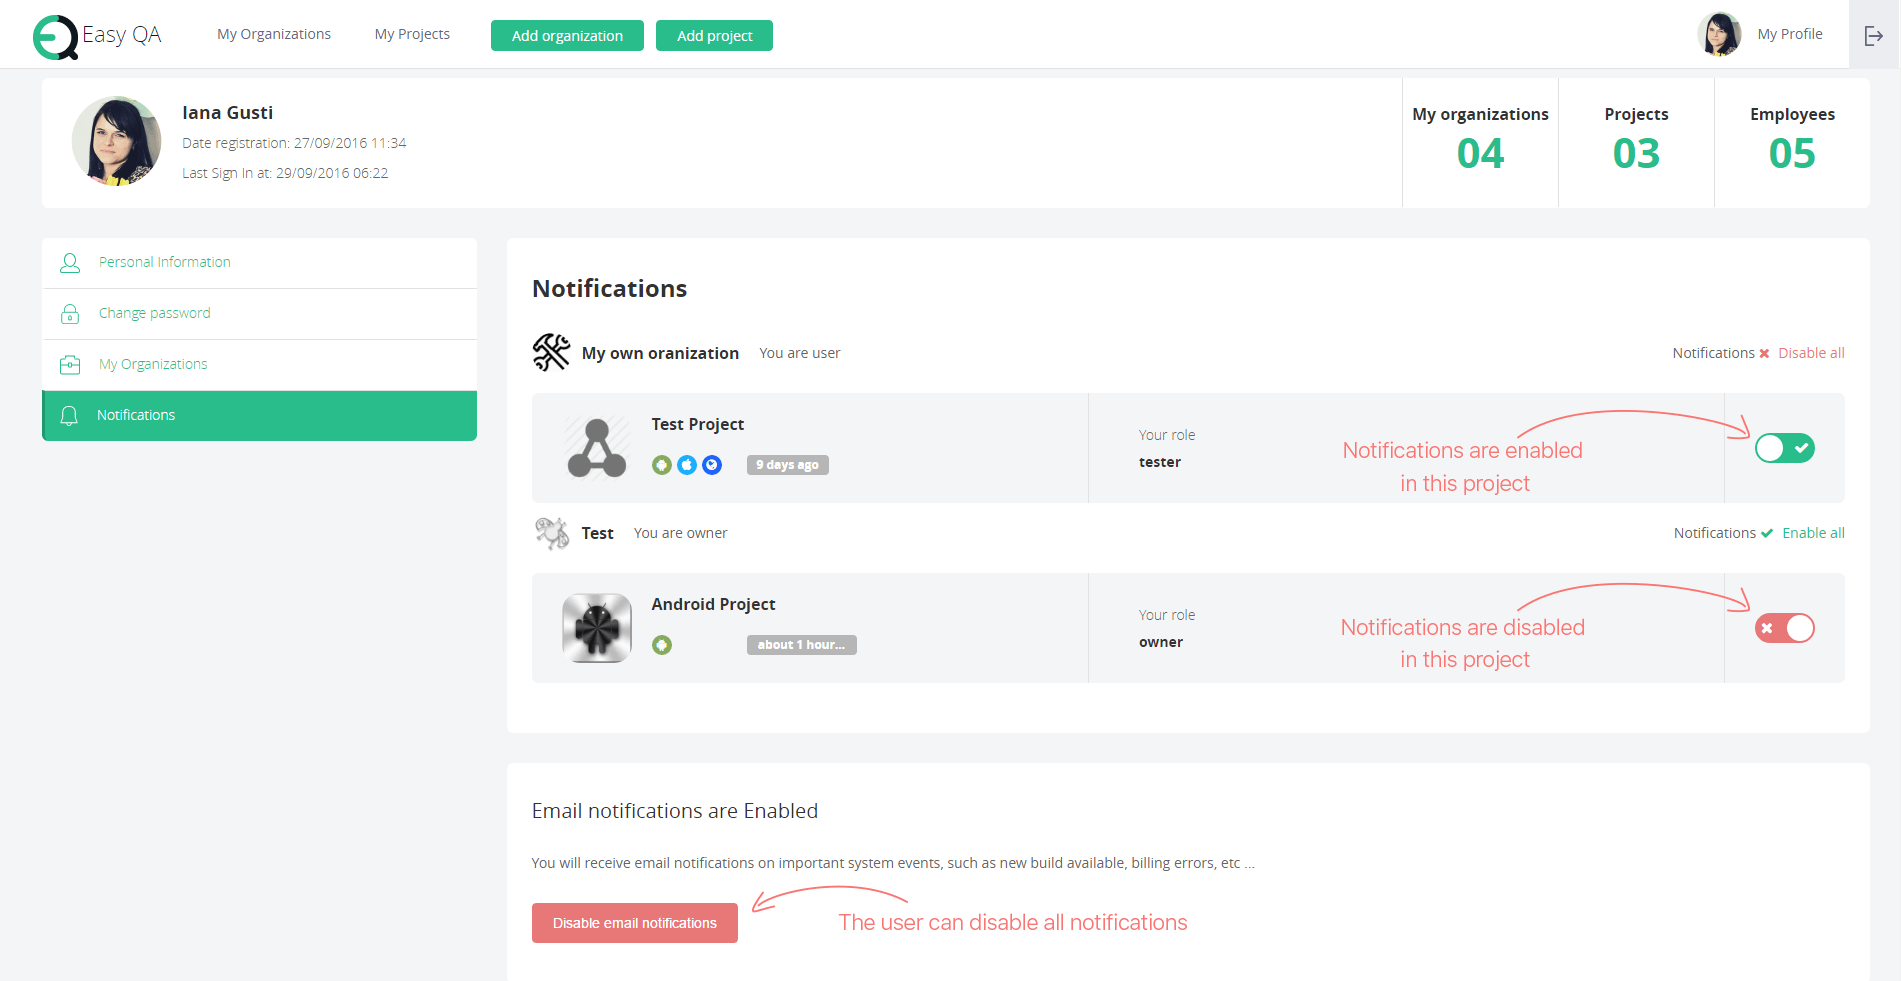Click the Add project button
This screenshot has height=981, width=1901.
tap(714, 36)
